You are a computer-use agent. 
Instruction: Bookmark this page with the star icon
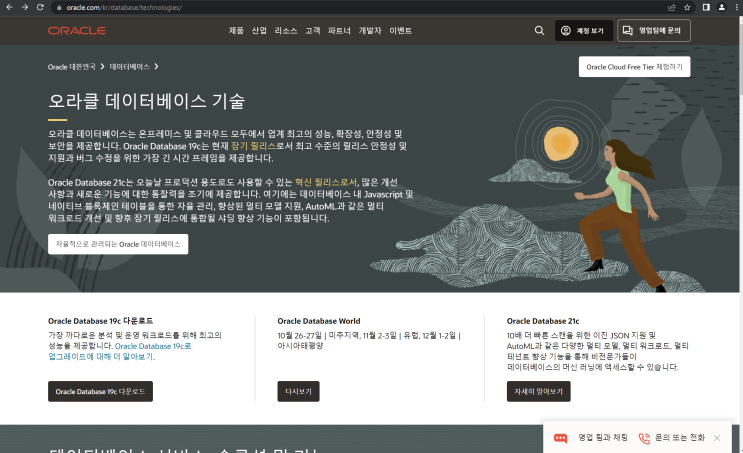coord(687,8)
